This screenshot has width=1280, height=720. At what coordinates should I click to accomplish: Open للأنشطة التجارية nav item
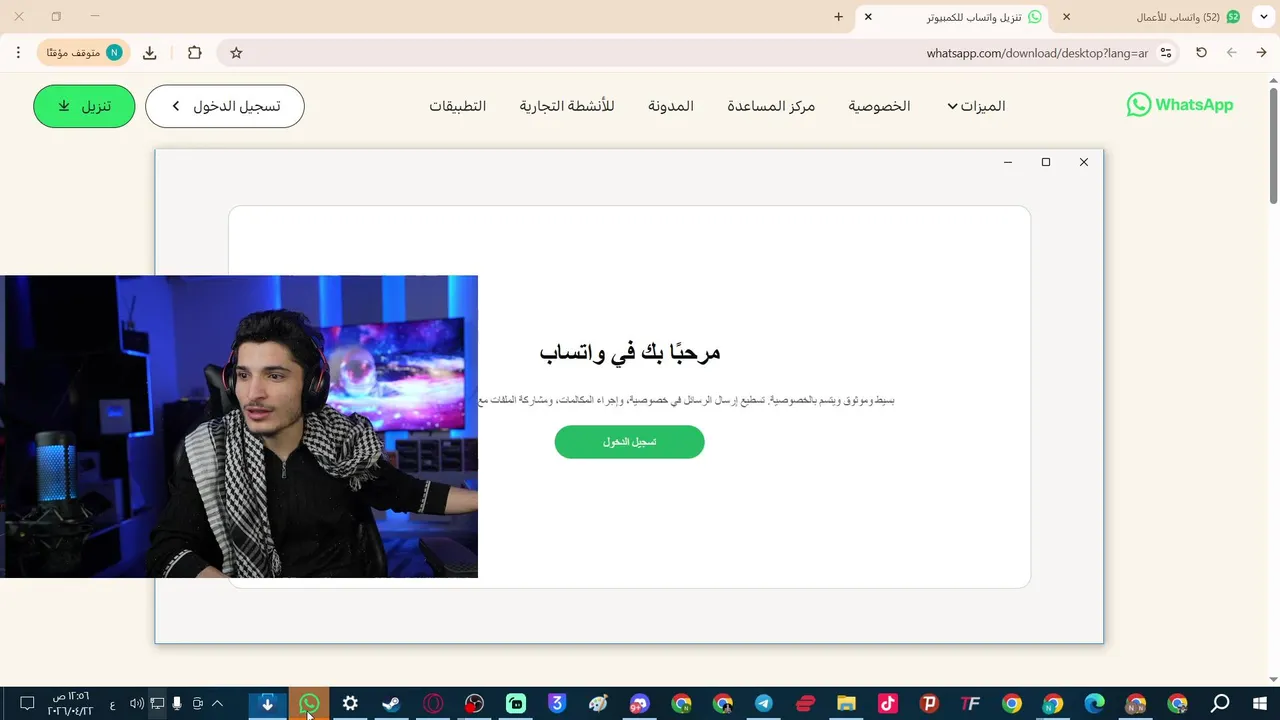point(567,106)
